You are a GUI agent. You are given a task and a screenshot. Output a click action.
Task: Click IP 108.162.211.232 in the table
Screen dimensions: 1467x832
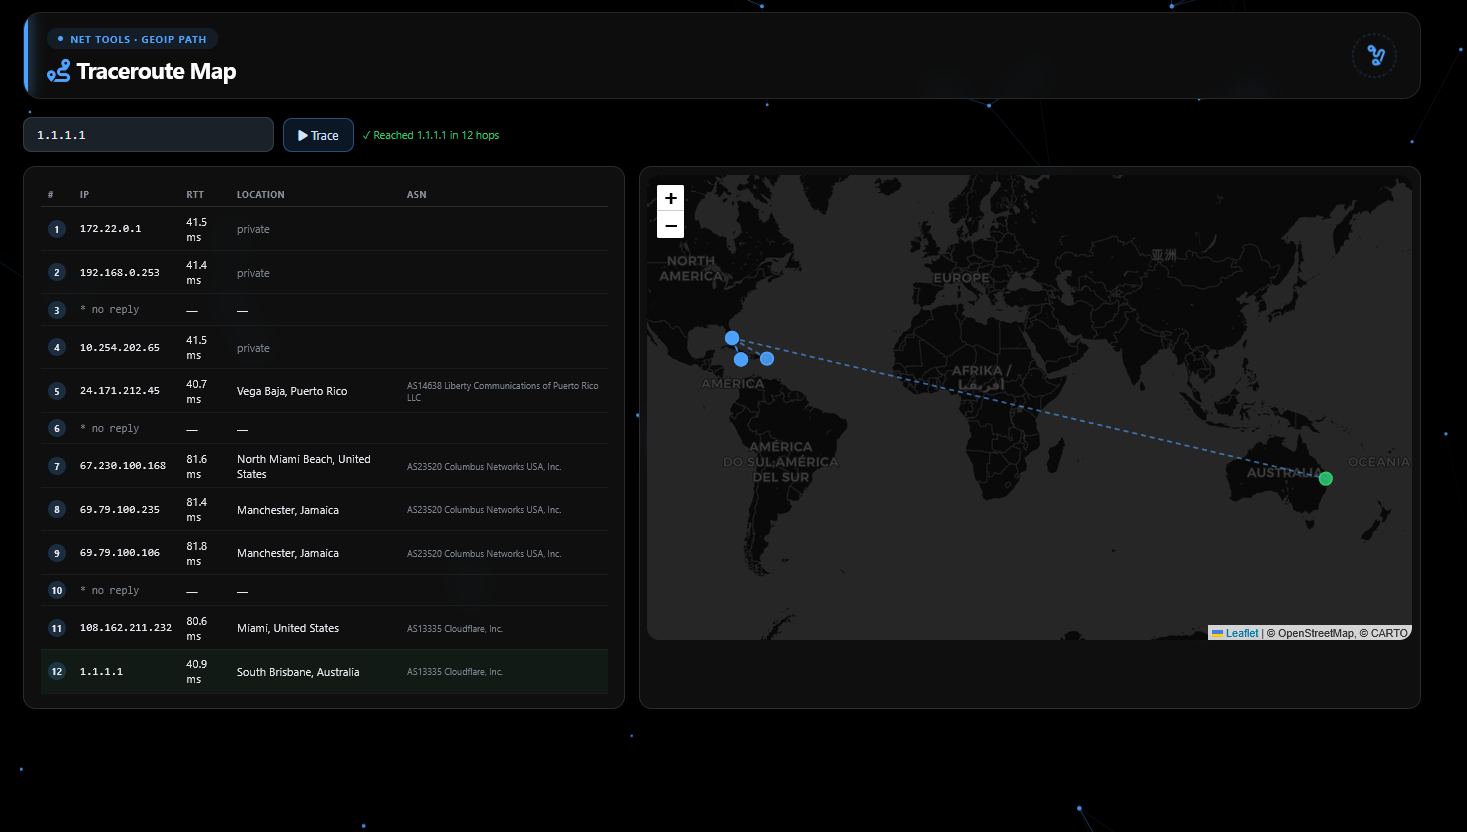[x=126, y=628]
